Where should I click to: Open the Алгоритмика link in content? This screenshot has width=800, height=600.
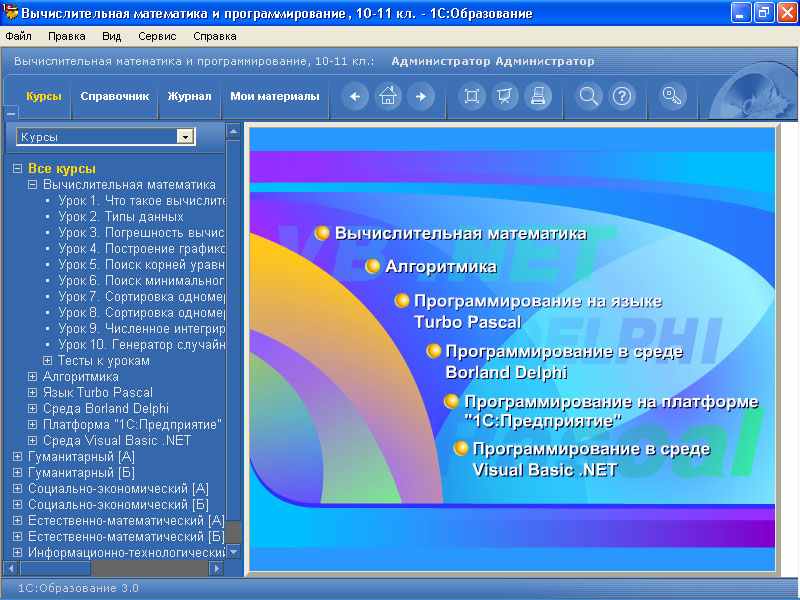[x=441, y=266]
